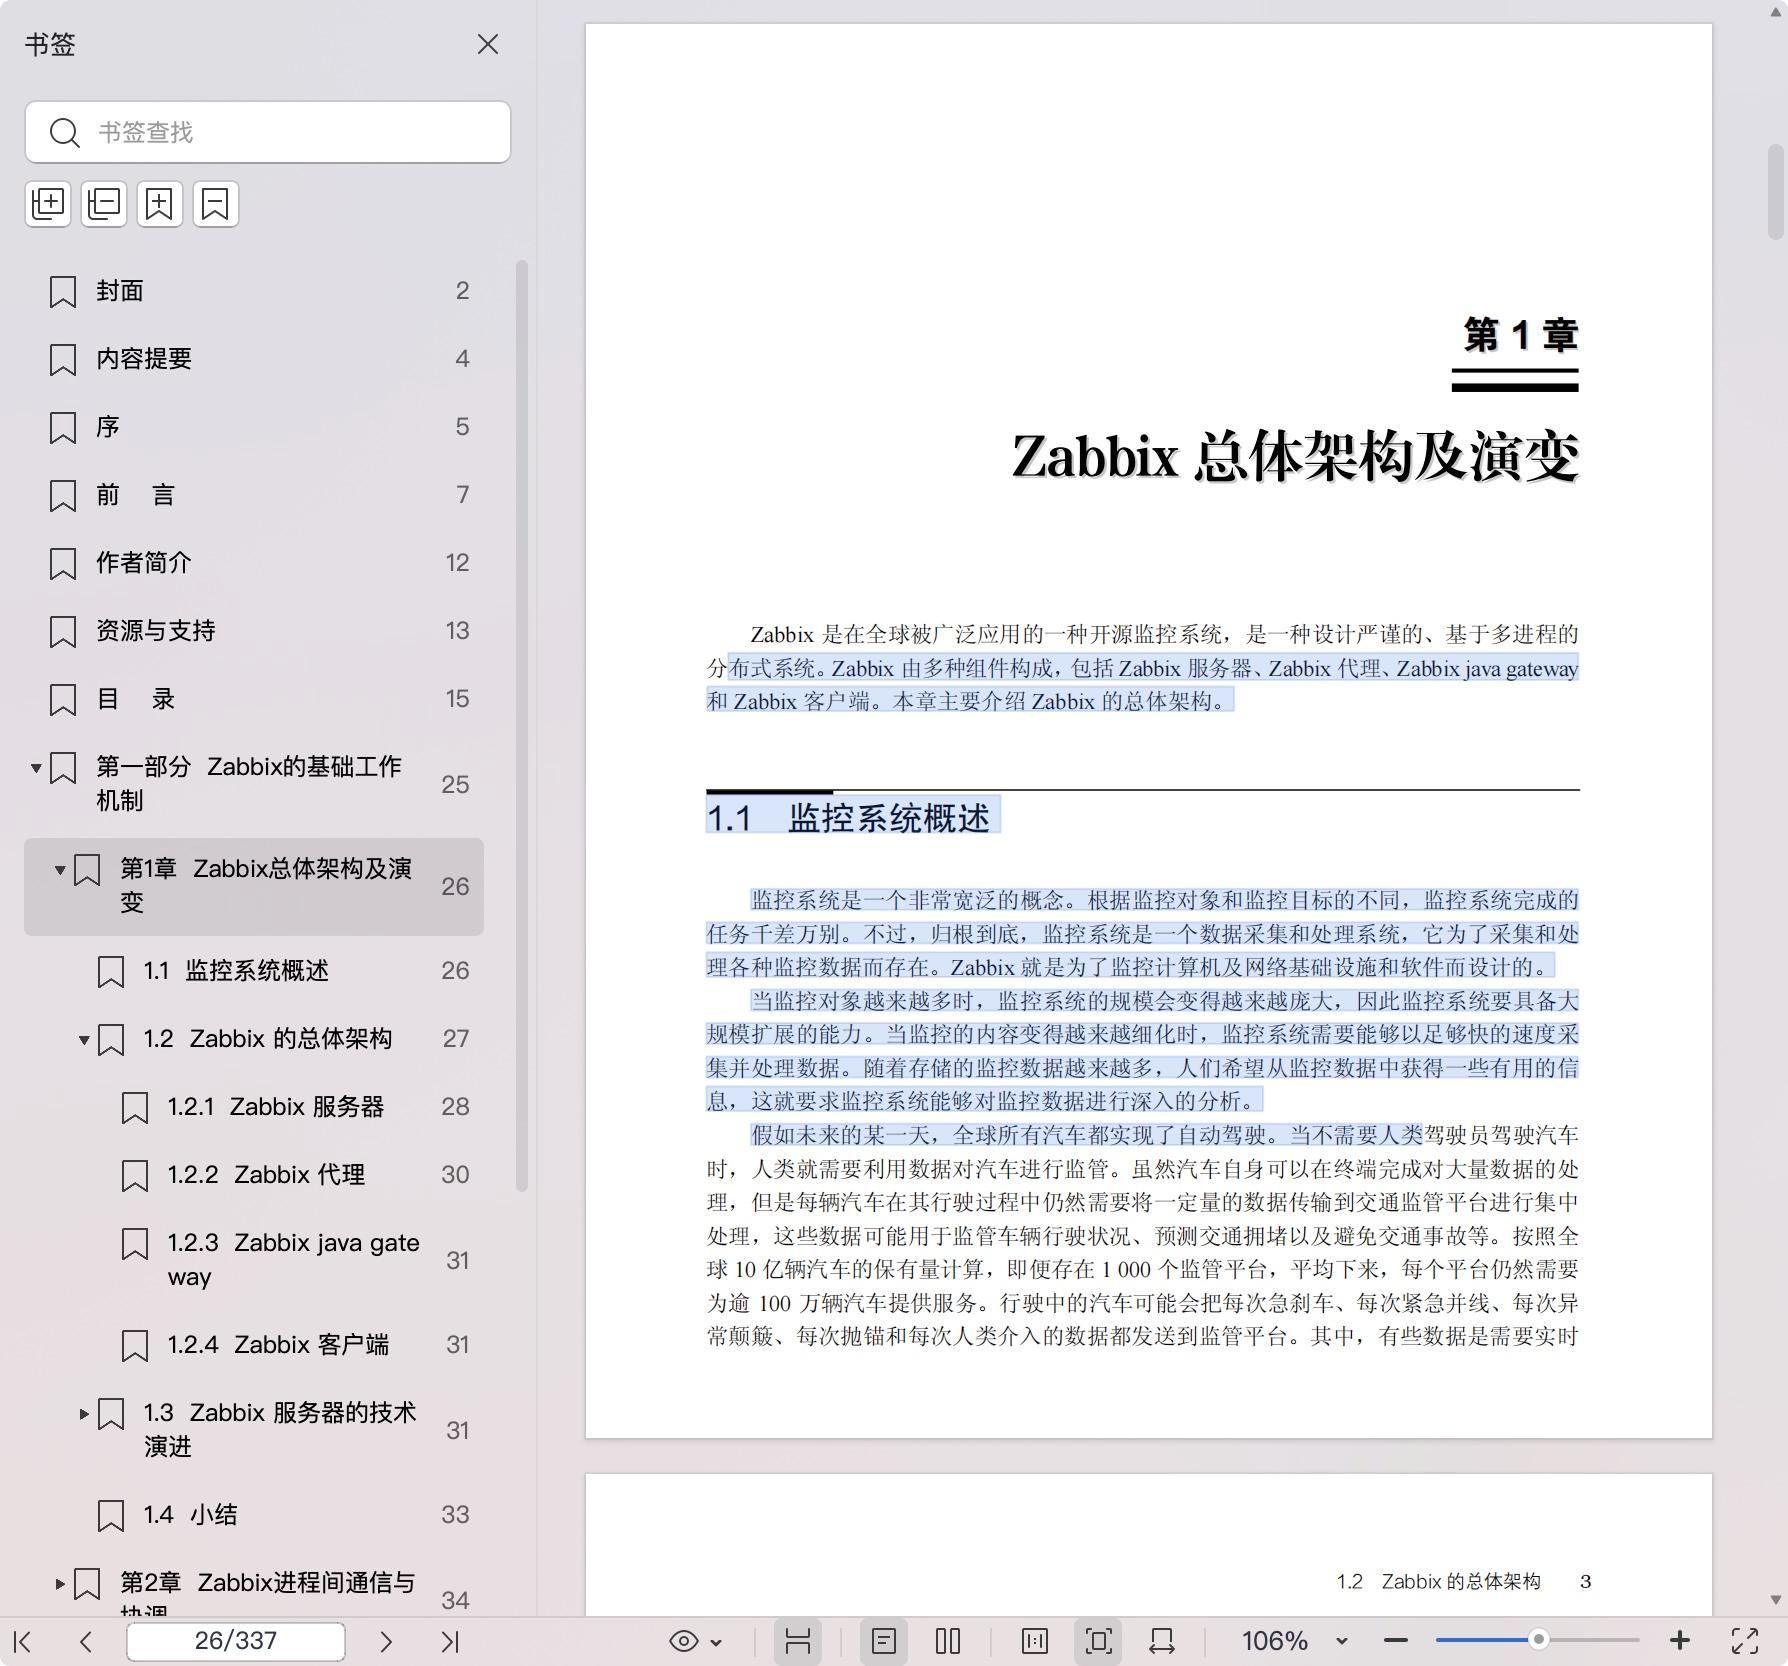
Task: Click the 106% zoom value
Action: (x=1274, y=1641)
